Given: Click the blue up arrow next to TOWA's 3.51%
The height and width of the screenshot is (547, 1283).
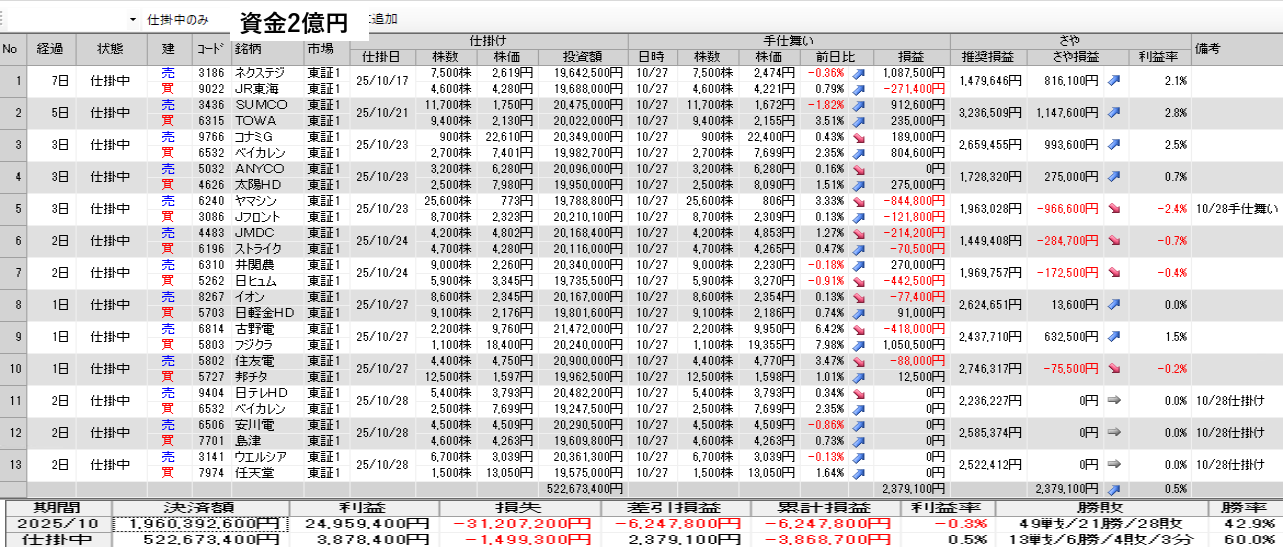Looking at the screenshot, I should click(859, 121).
